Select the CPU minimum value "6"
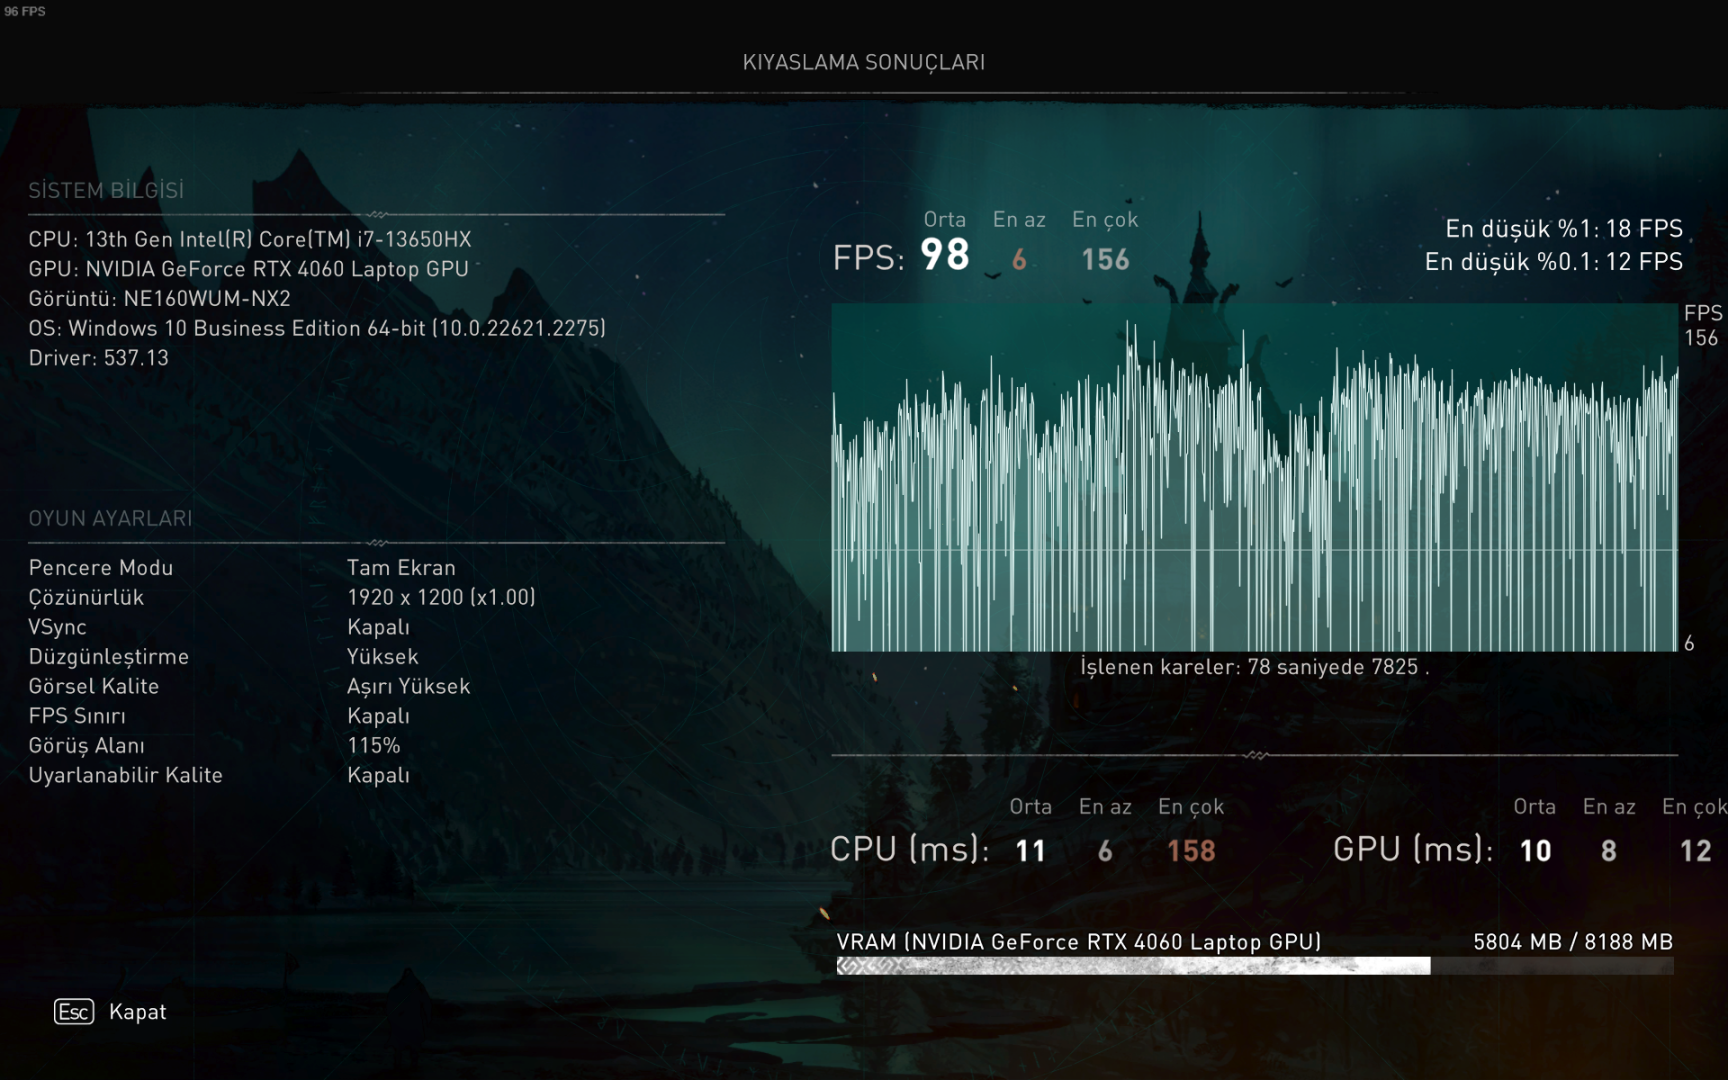 pos(1105,851)
